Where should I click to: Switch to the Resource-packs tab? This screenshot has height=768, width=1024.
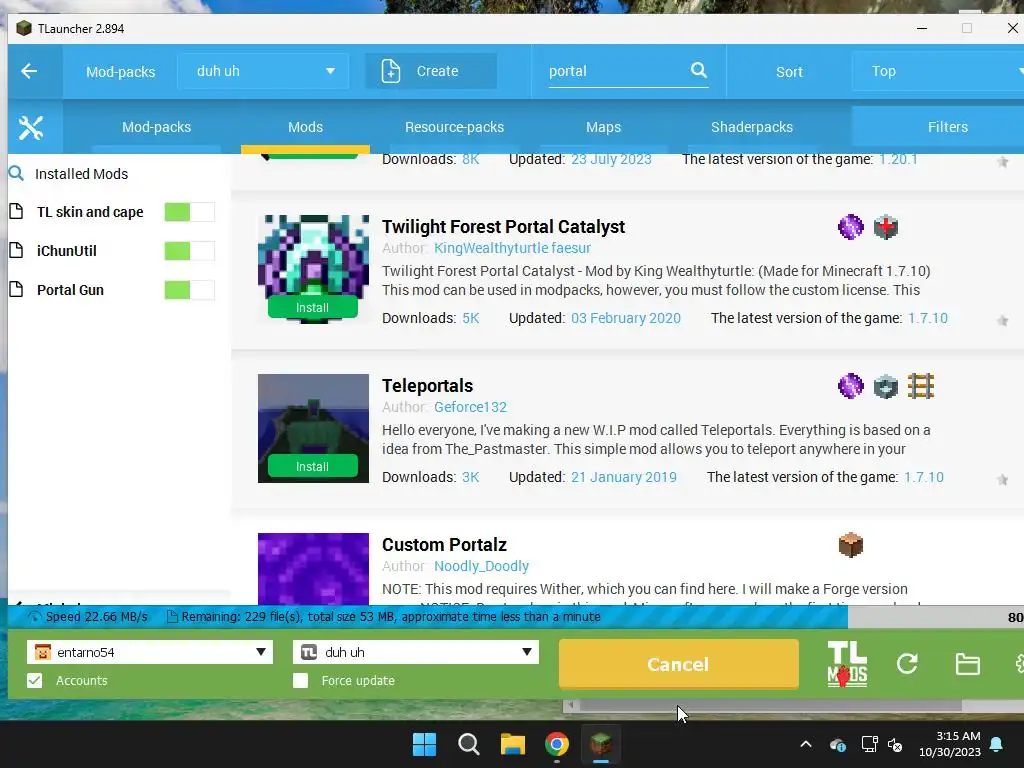(455, 127)
